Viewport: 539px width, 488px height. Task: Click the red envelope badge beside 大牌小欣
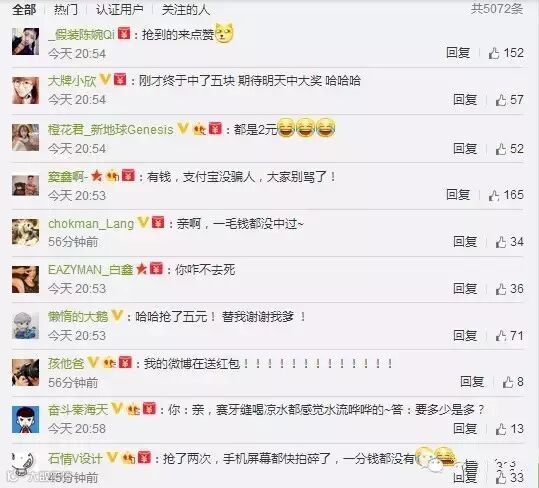(120, 79)
